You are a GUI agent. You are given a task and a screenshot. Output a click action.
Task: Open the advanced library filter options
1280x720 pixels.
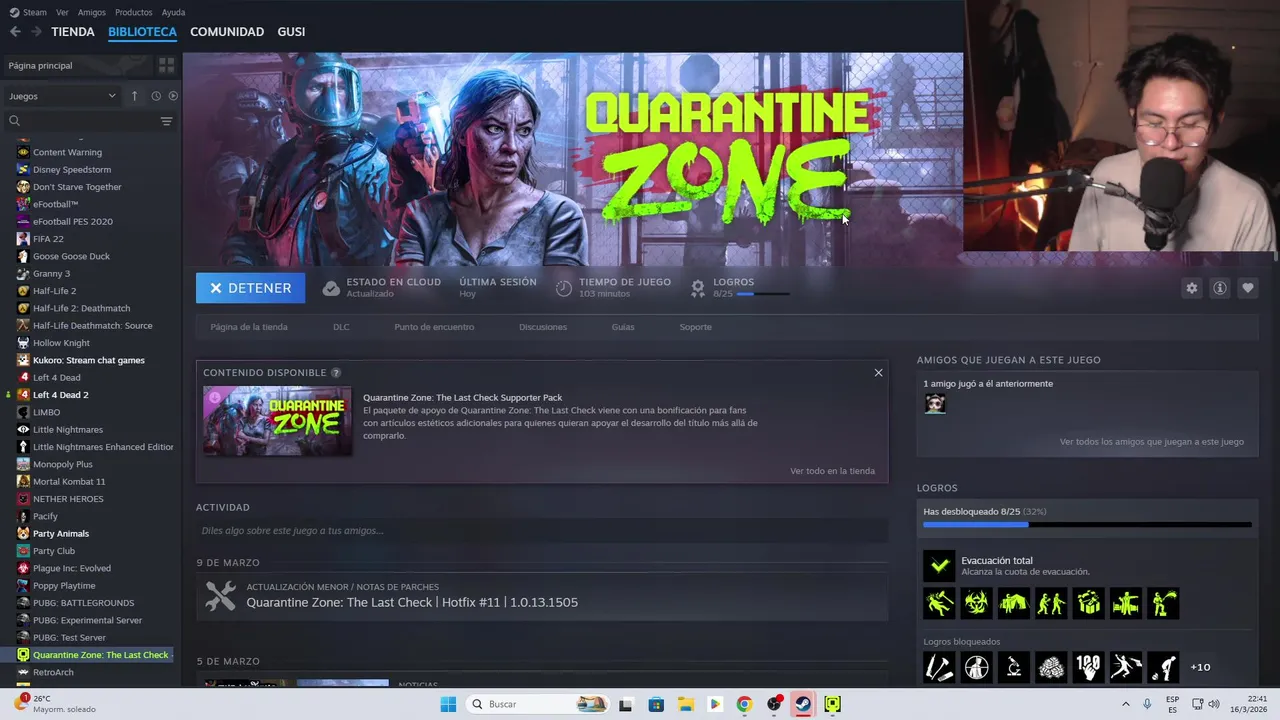(166, 121)
